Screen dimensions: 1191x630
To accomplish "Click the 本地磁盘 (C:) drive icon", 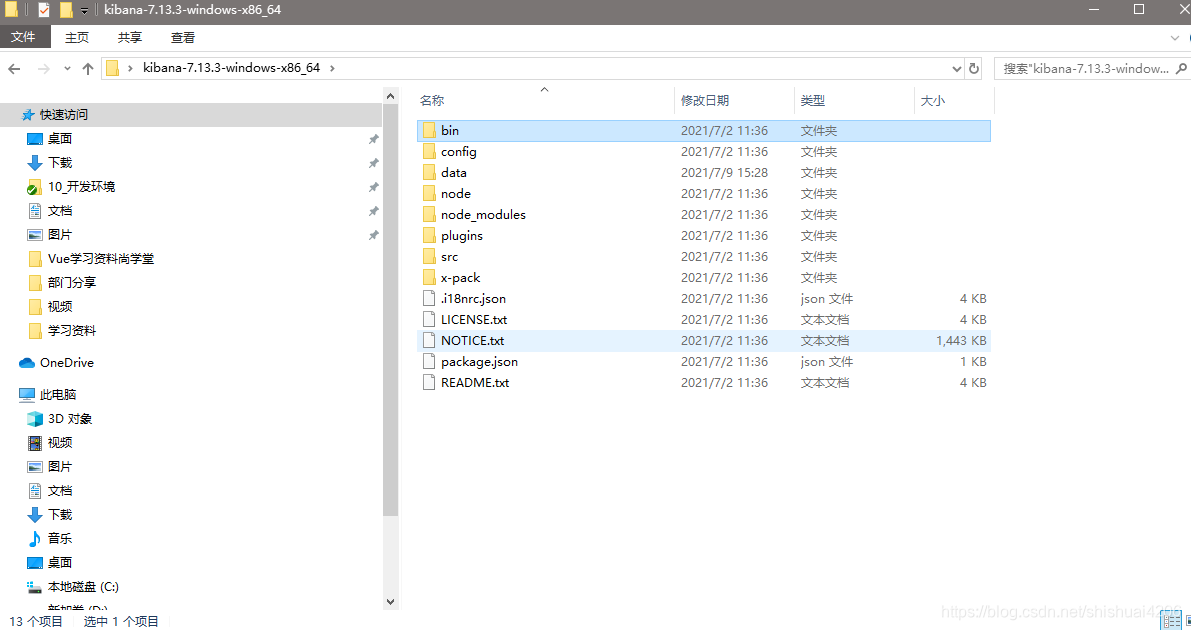I will click(x=35, y=587).
